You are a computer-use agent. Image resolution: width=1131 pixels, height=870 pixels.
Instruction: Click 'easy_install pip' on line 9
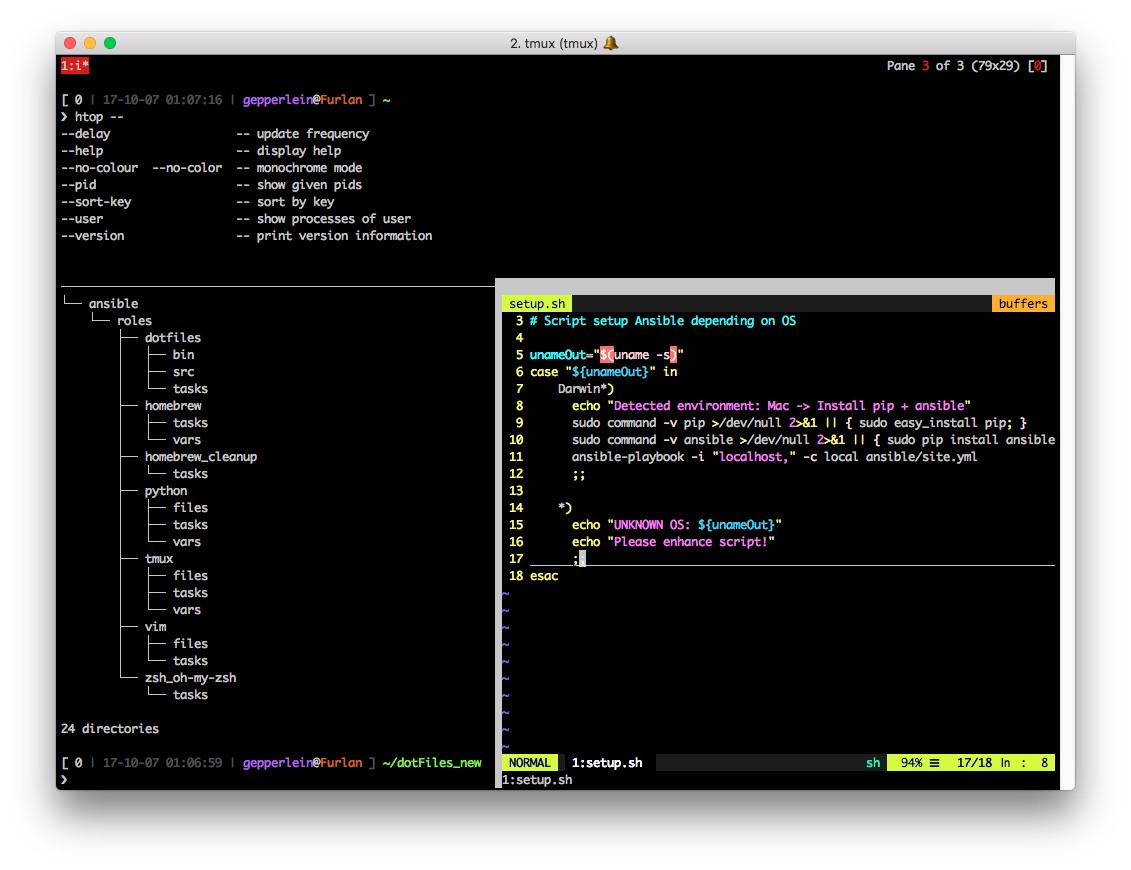pos(950,423)
